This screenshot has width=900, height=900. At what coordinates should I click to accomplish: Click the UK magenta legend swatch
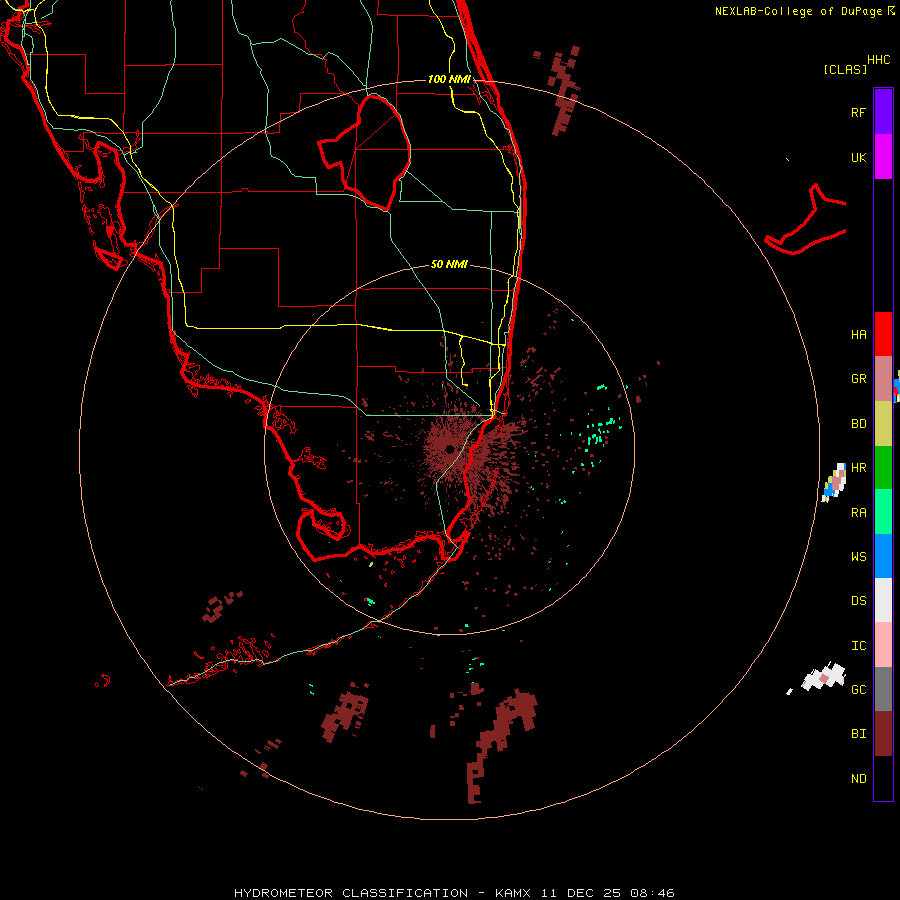pos(883,157)
